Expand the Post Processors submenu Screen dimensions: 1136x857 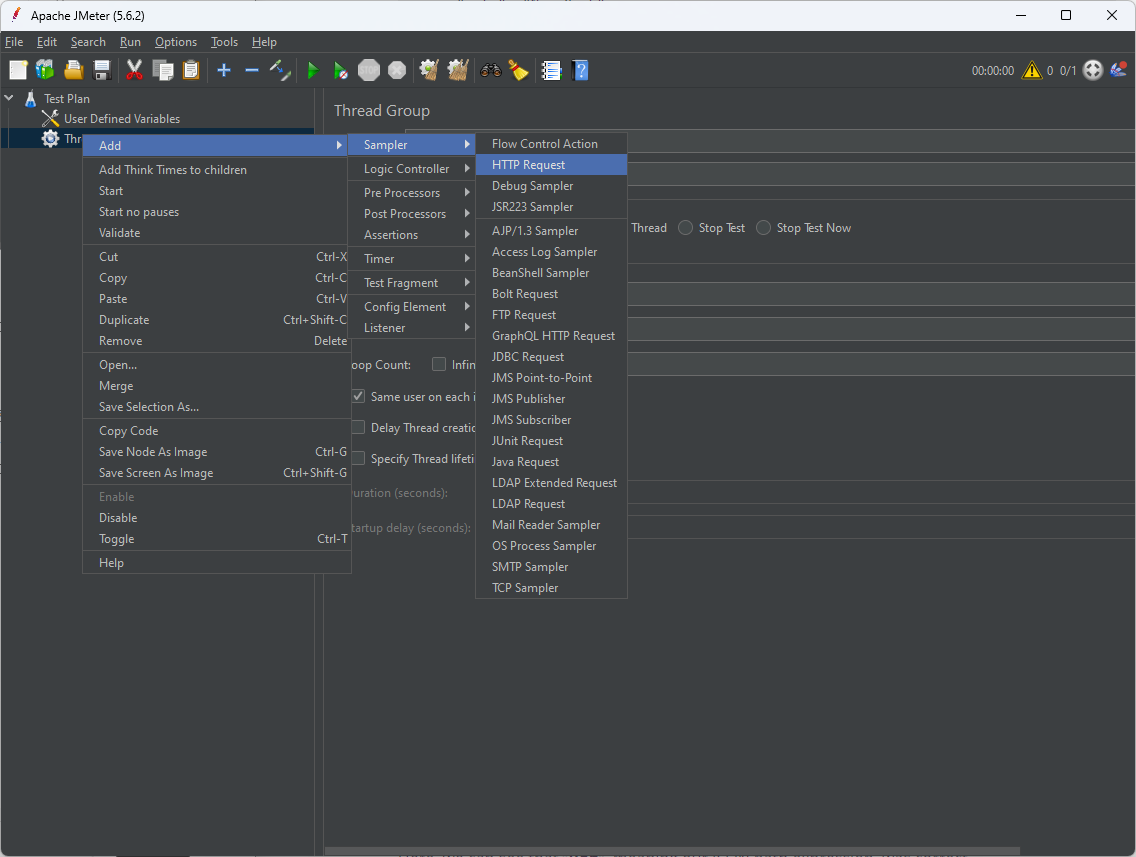(412, 214)
